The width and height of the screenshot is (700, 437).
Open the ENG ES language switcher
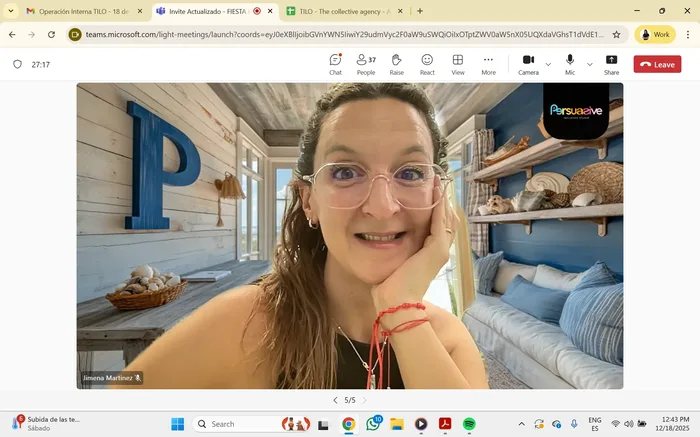594,424
